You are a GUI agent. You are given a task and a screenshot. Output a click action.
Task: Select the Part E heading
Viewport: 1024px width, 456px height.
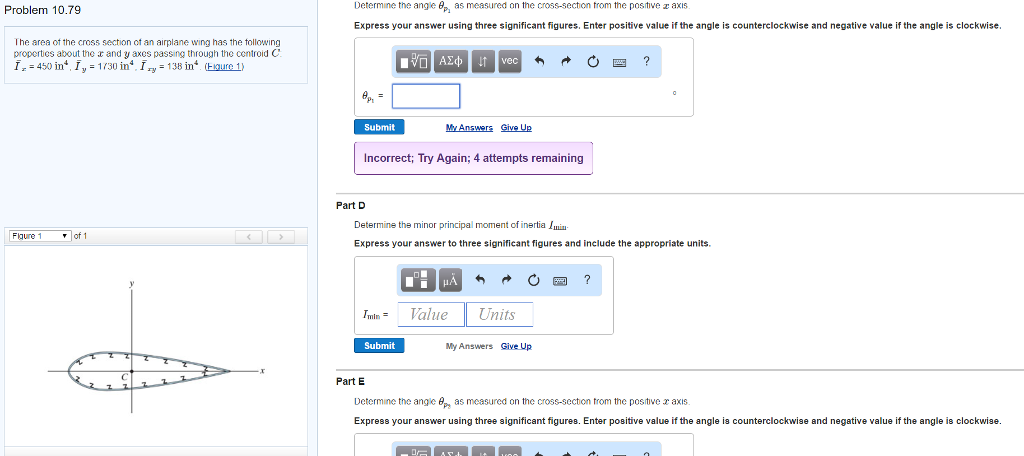351,381
